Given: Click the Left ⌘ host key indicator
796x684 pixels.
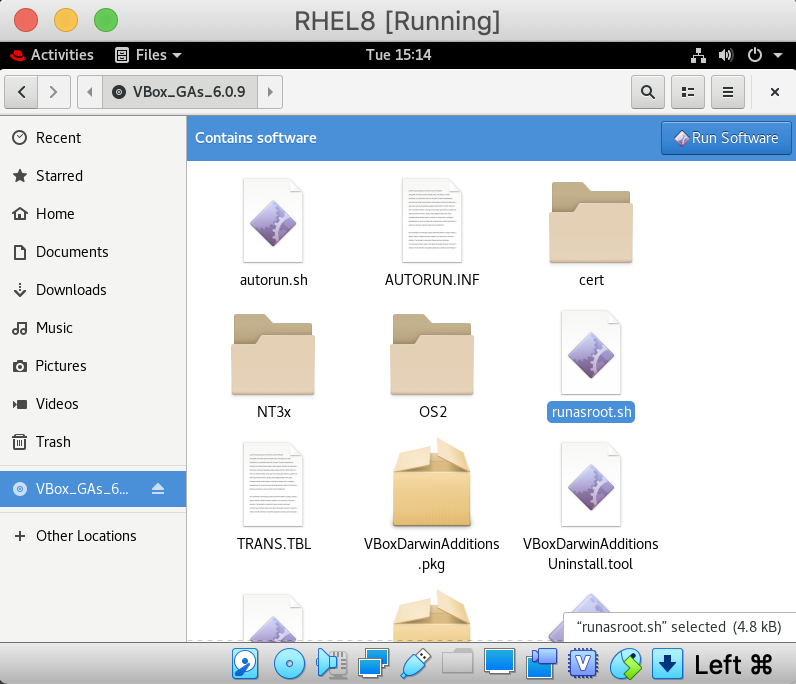Looking at the screenshot, I should click(733, 665).
